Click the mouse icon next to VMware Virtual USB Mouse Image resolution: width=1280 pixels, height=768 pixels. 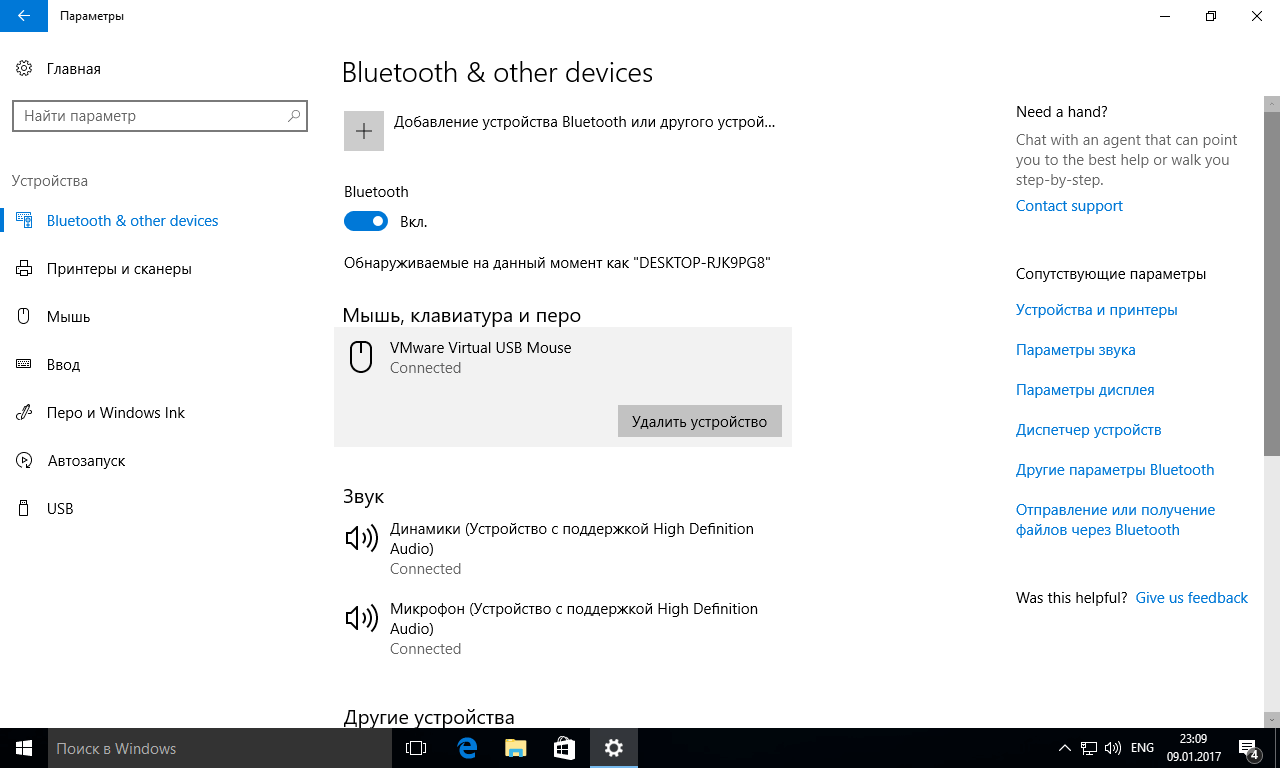(x=360, y=357)
